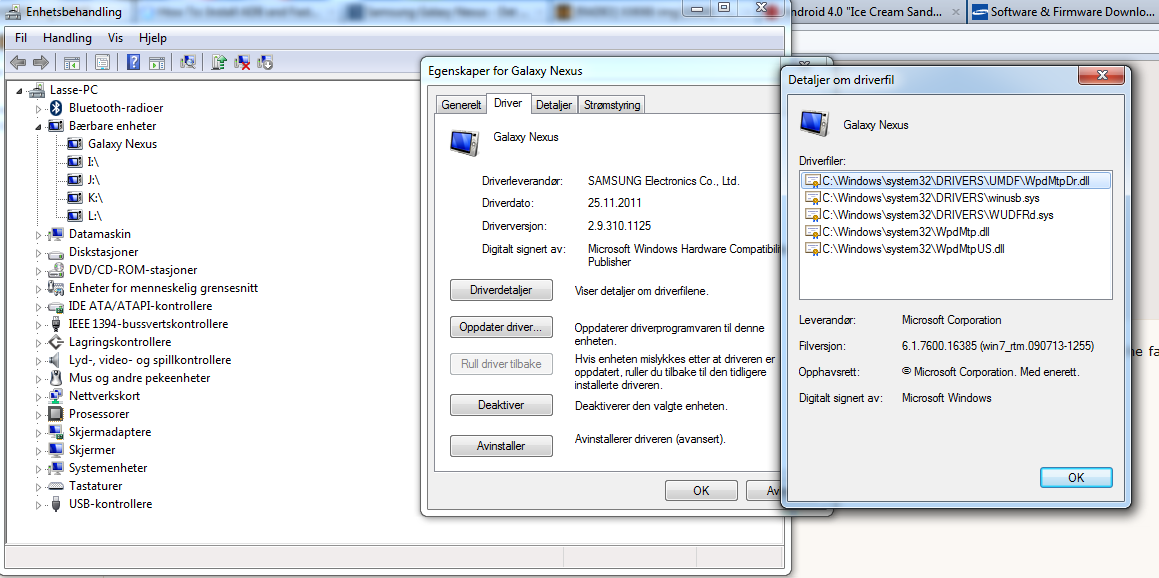Select the Skjermadaptere category icon

click(x=55, y=432)
